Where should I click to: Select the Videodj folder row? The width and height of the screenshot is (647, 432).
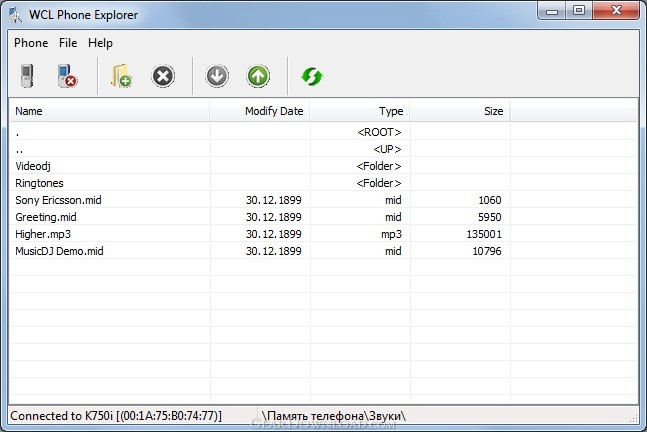324,166
